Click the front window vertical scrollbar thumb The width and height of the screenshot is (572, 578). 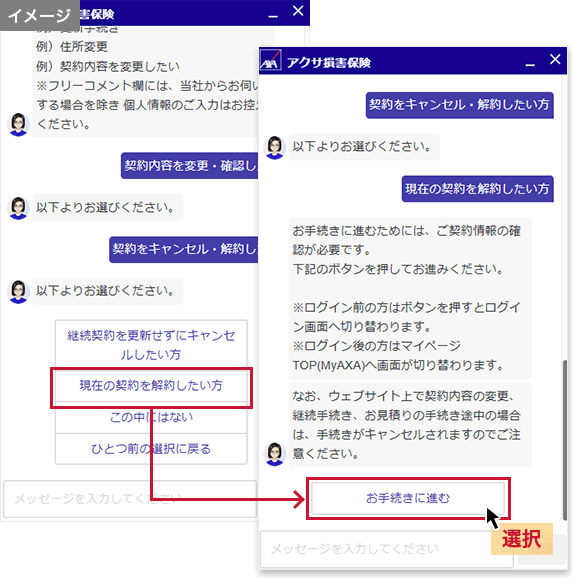point(565,440)
